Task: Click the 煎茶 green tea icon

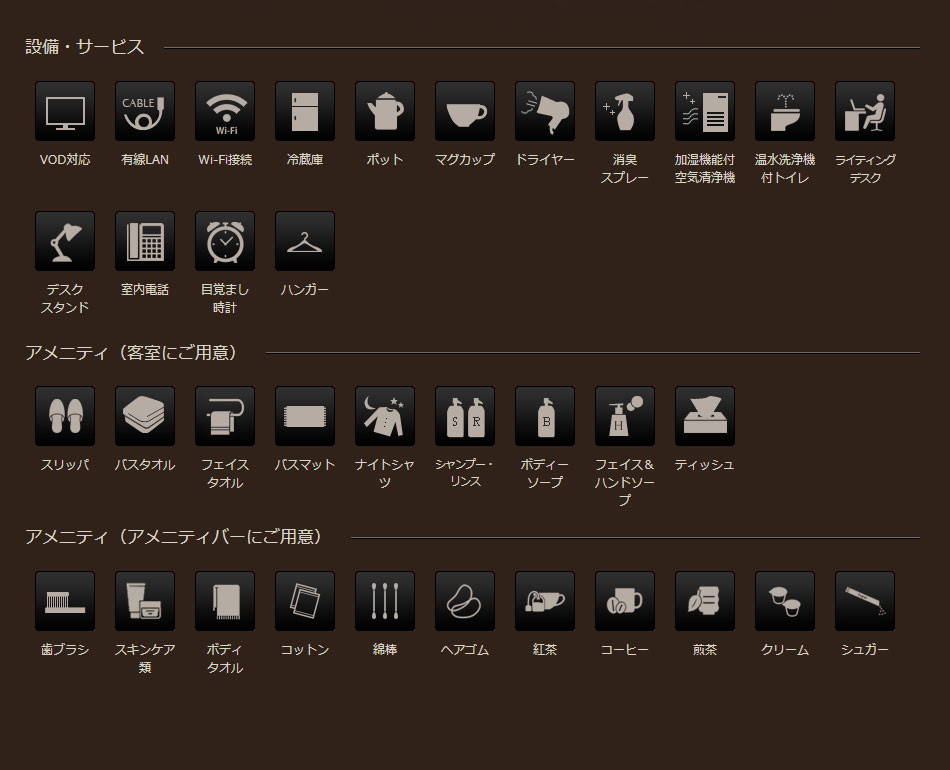Action: coord(705,601)
